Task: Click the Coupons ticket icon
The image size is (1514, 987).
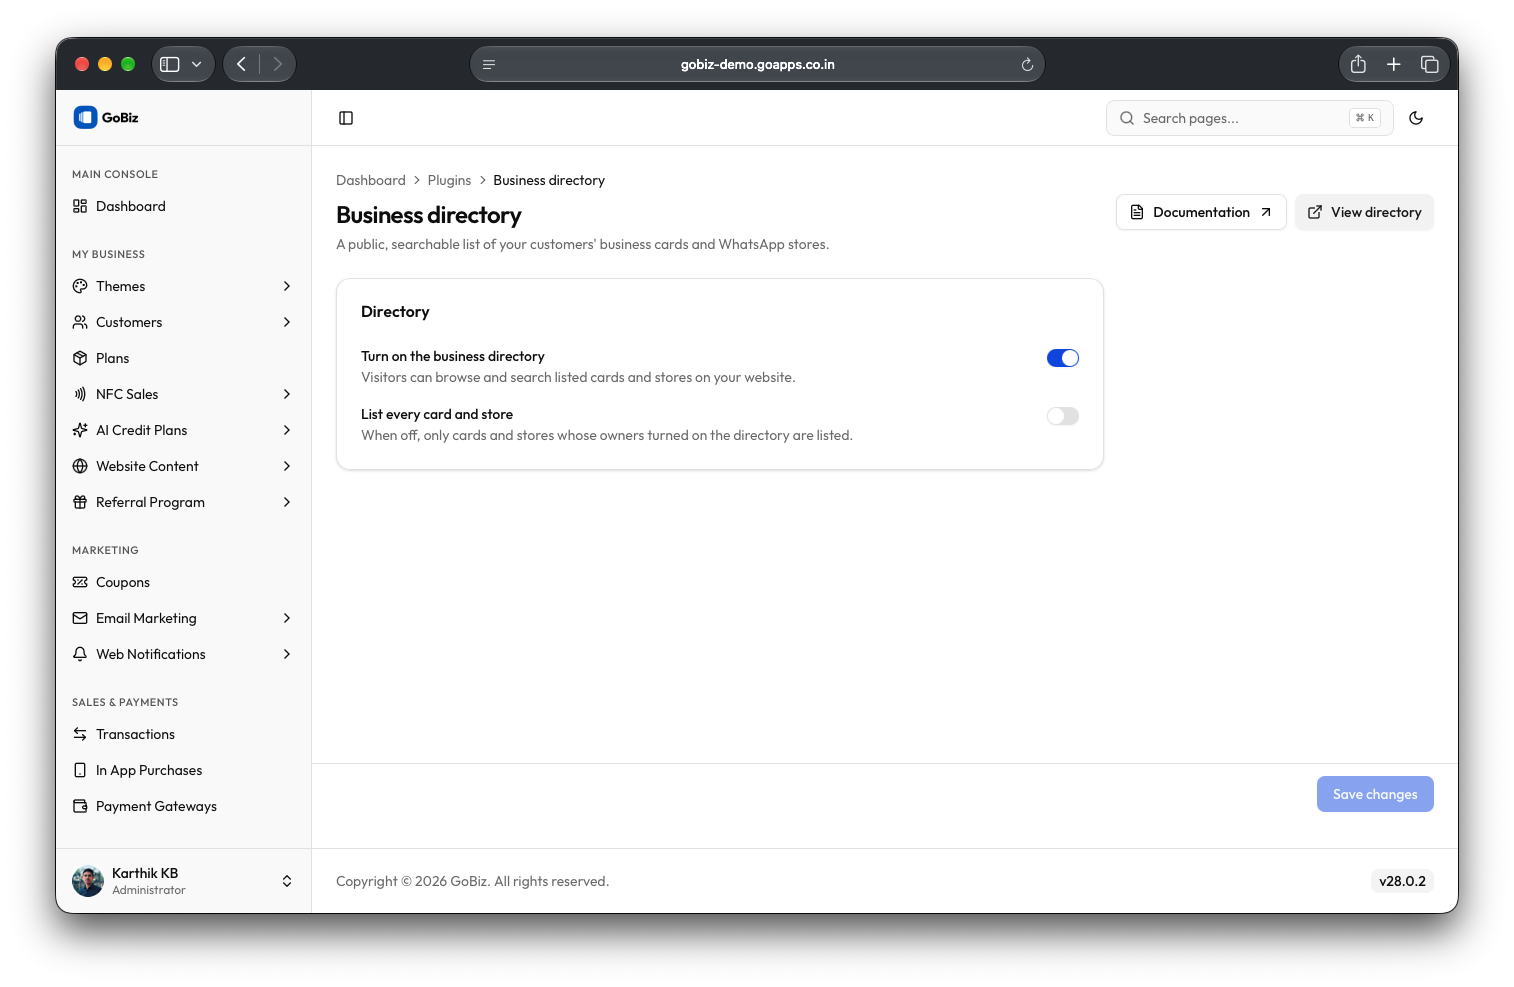Action: (x=80, y=582)
